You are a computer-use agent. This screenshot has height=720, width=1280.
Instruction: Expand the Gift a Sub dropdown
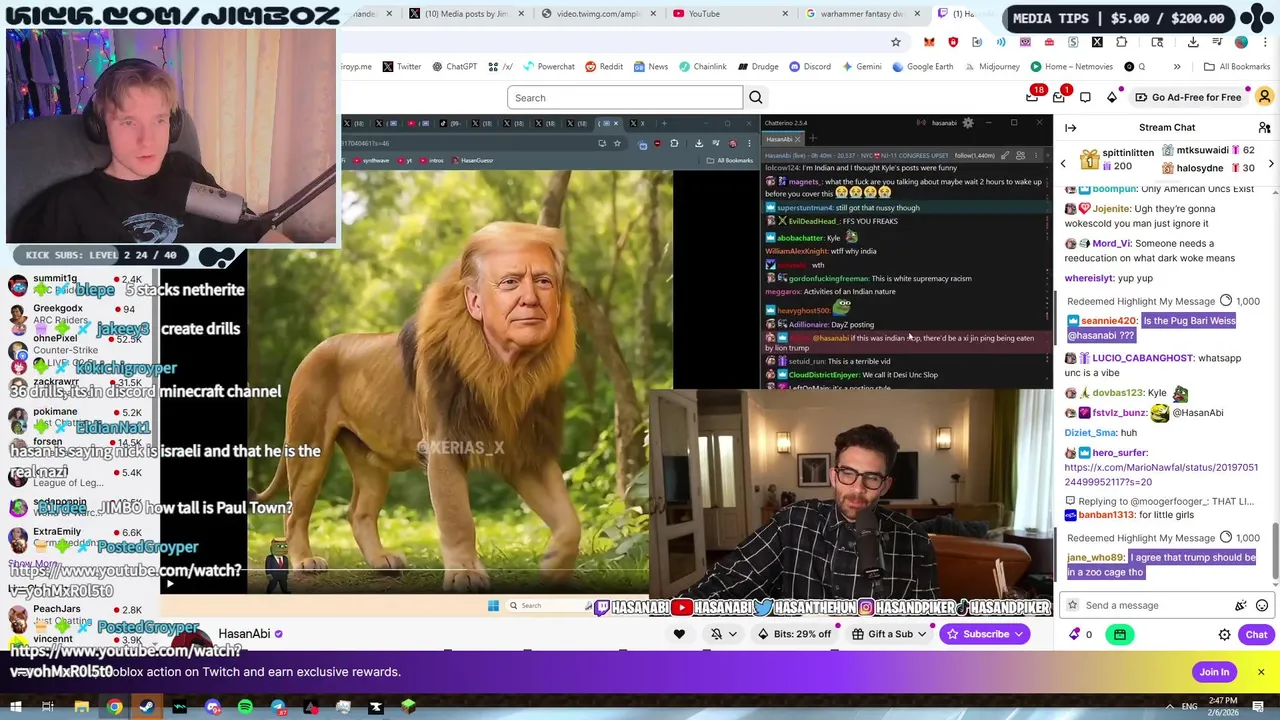click(921, 634)
